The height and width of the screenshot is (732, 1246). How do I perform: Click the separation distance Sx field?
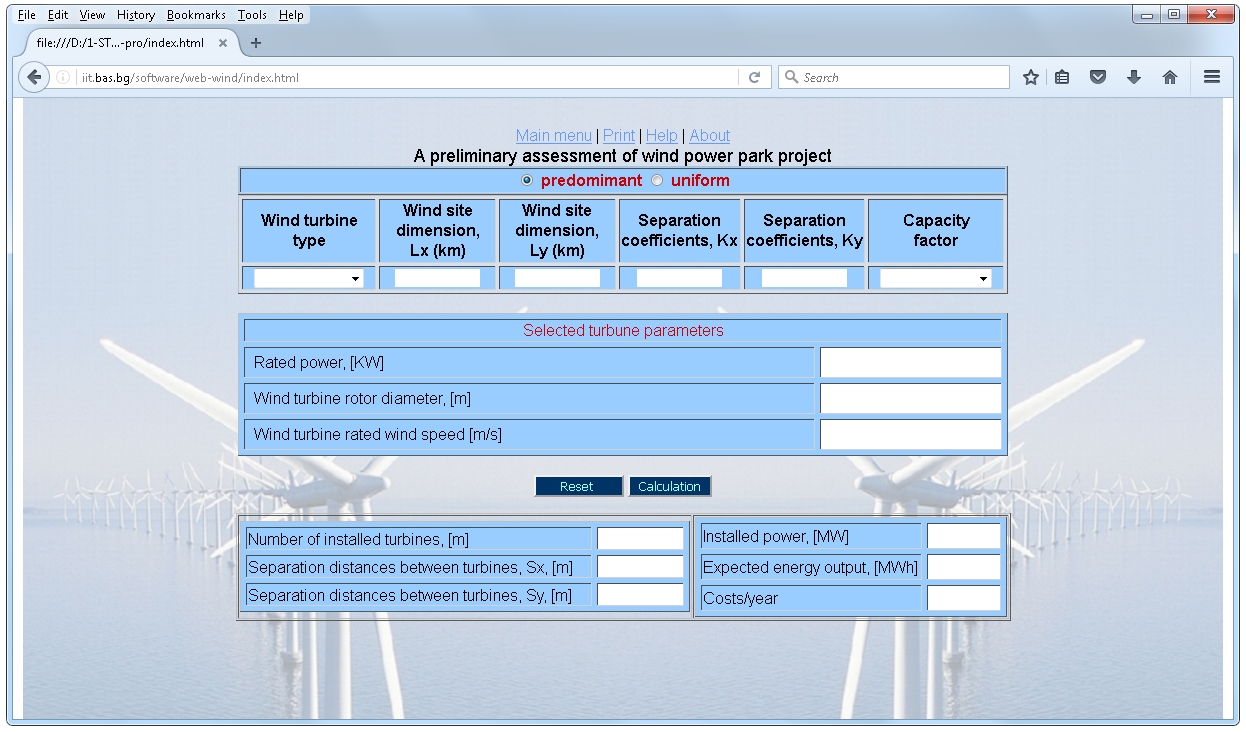coord(640,567)
